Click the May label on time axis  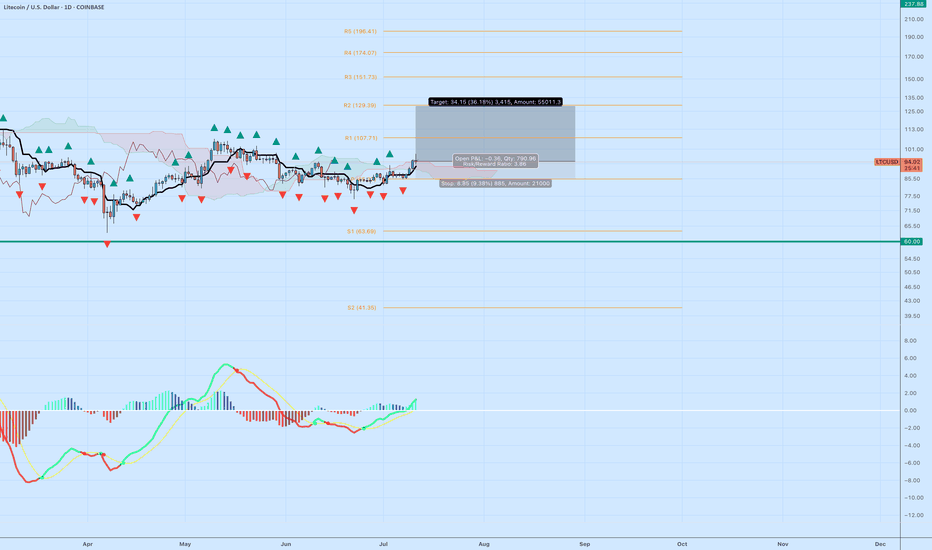(x=185, y=544)
